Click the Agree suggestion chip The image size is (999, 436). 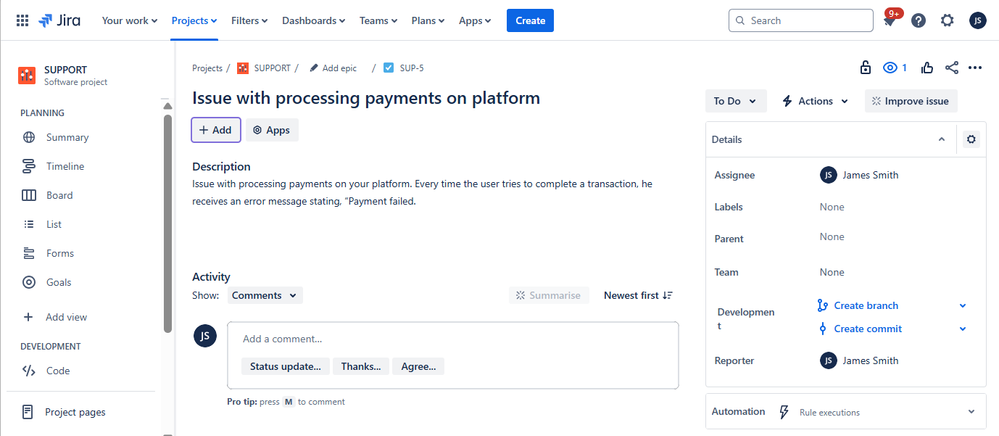pyautogui.click(x=418, y=367)
